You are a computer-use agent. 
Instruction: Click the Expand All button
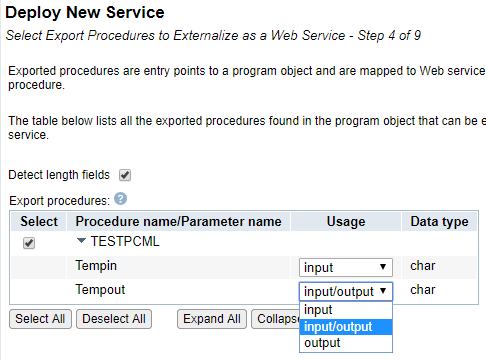(212, 319)
